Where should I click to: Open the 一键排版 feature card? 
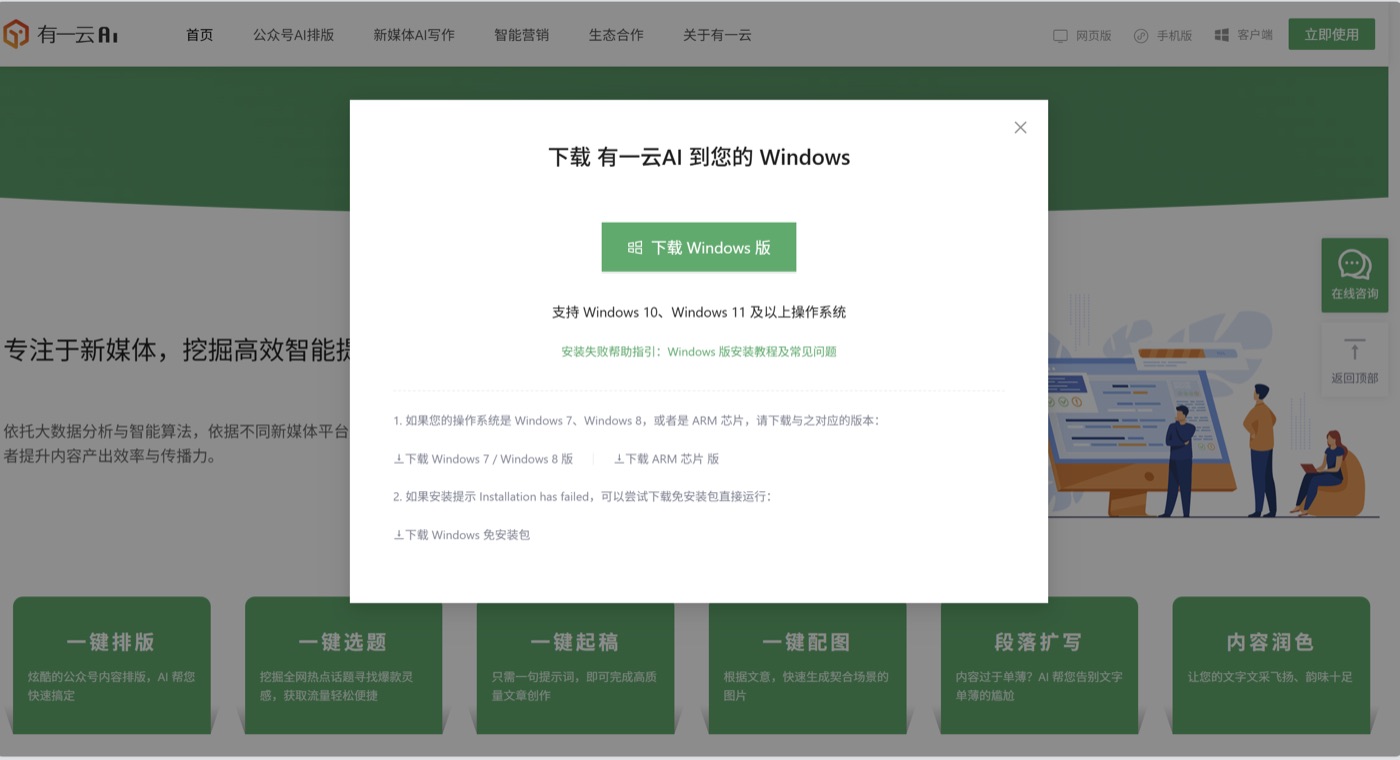pyautogui.click(x=112, y=665)
